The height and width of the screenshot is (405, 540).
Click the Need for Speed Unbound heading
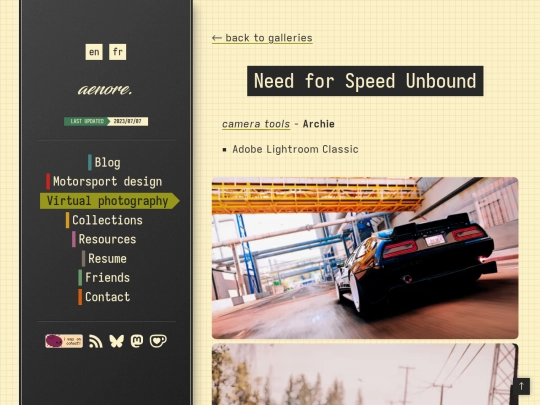(x=365, y=81)
